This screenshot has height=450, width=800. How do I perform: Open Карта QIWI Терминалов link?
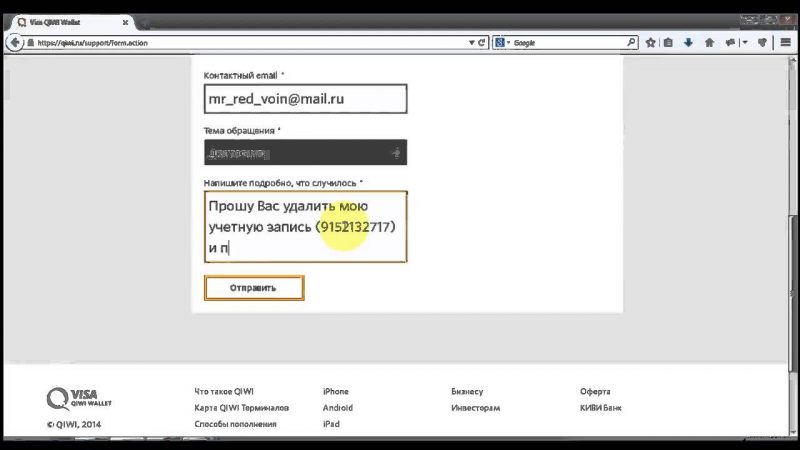[x=242, y=408]
